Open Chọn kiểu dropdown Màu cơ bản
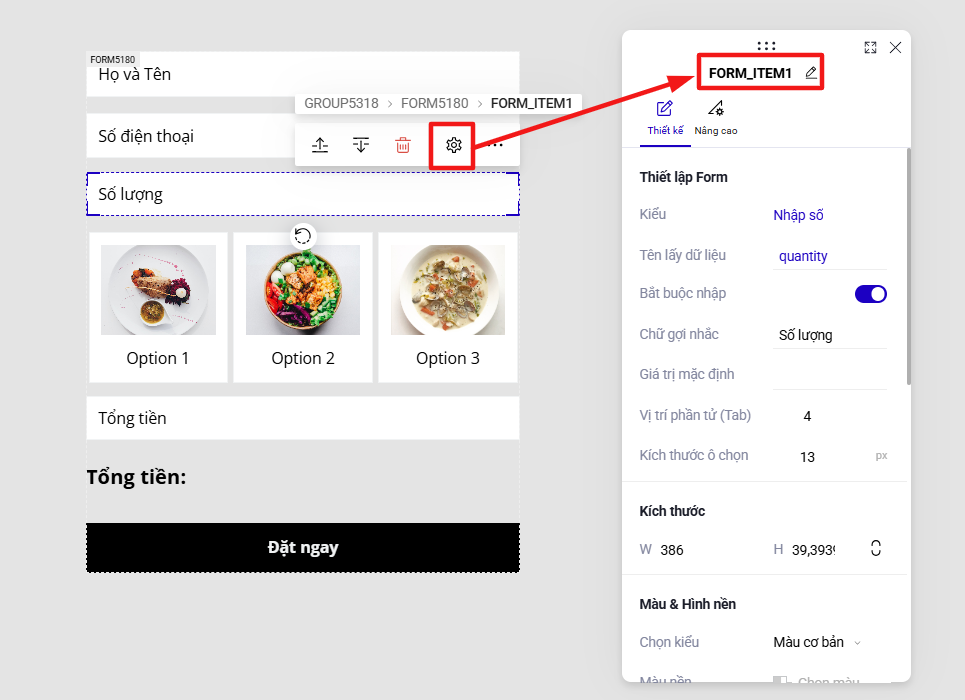965x700 pixels. pos(817,642)
